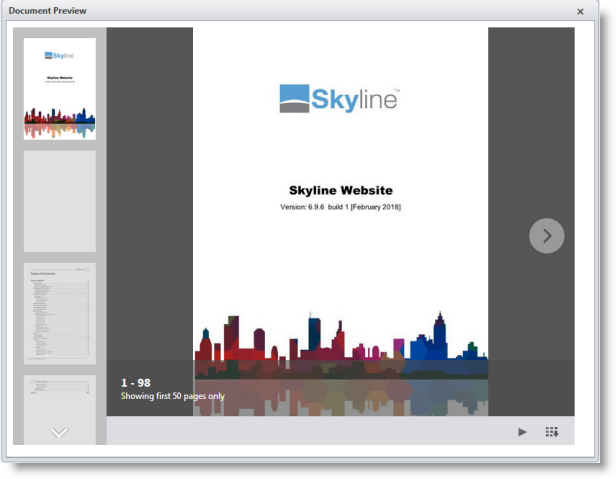Close the Document Preview dialog
The image size is (616, 479).
click(x=580, y=12)
